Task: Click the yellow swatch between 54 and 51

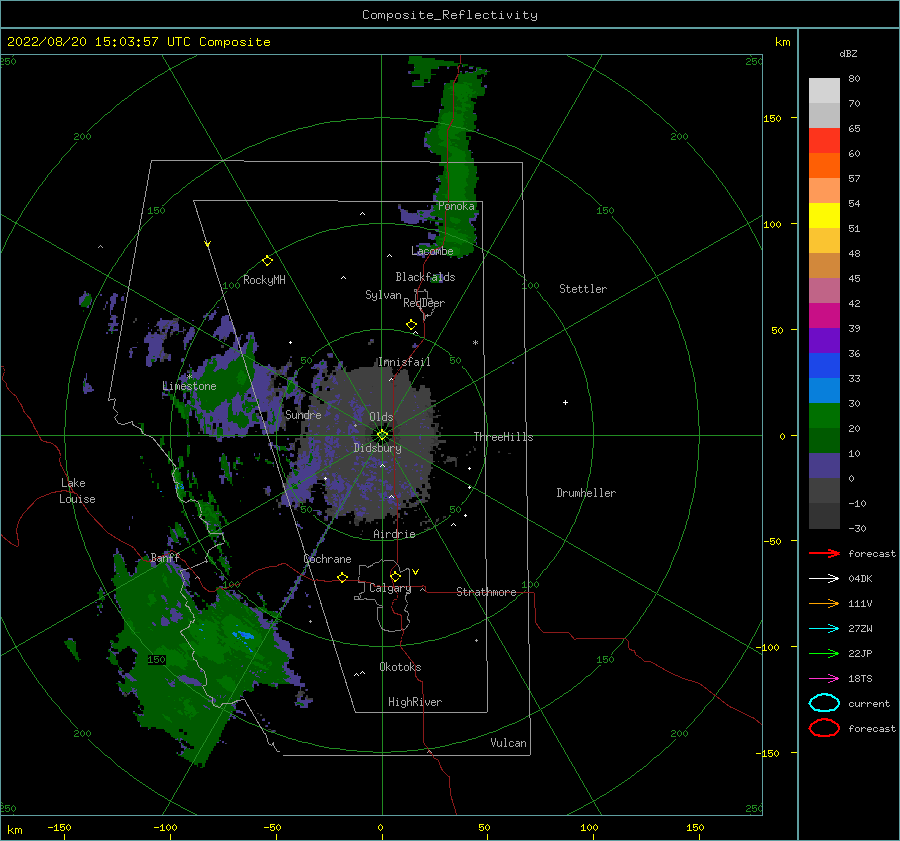Action: pyautogui.click(x=824, y=216)
